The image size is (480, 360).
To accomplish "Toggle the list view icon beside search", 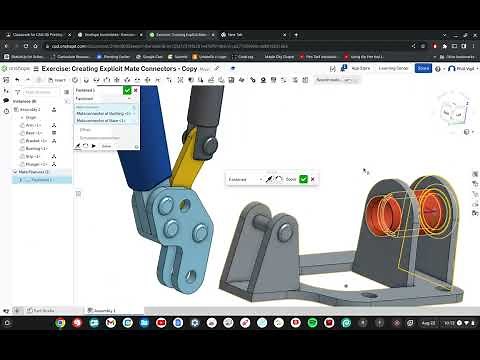I will point(66,92).
